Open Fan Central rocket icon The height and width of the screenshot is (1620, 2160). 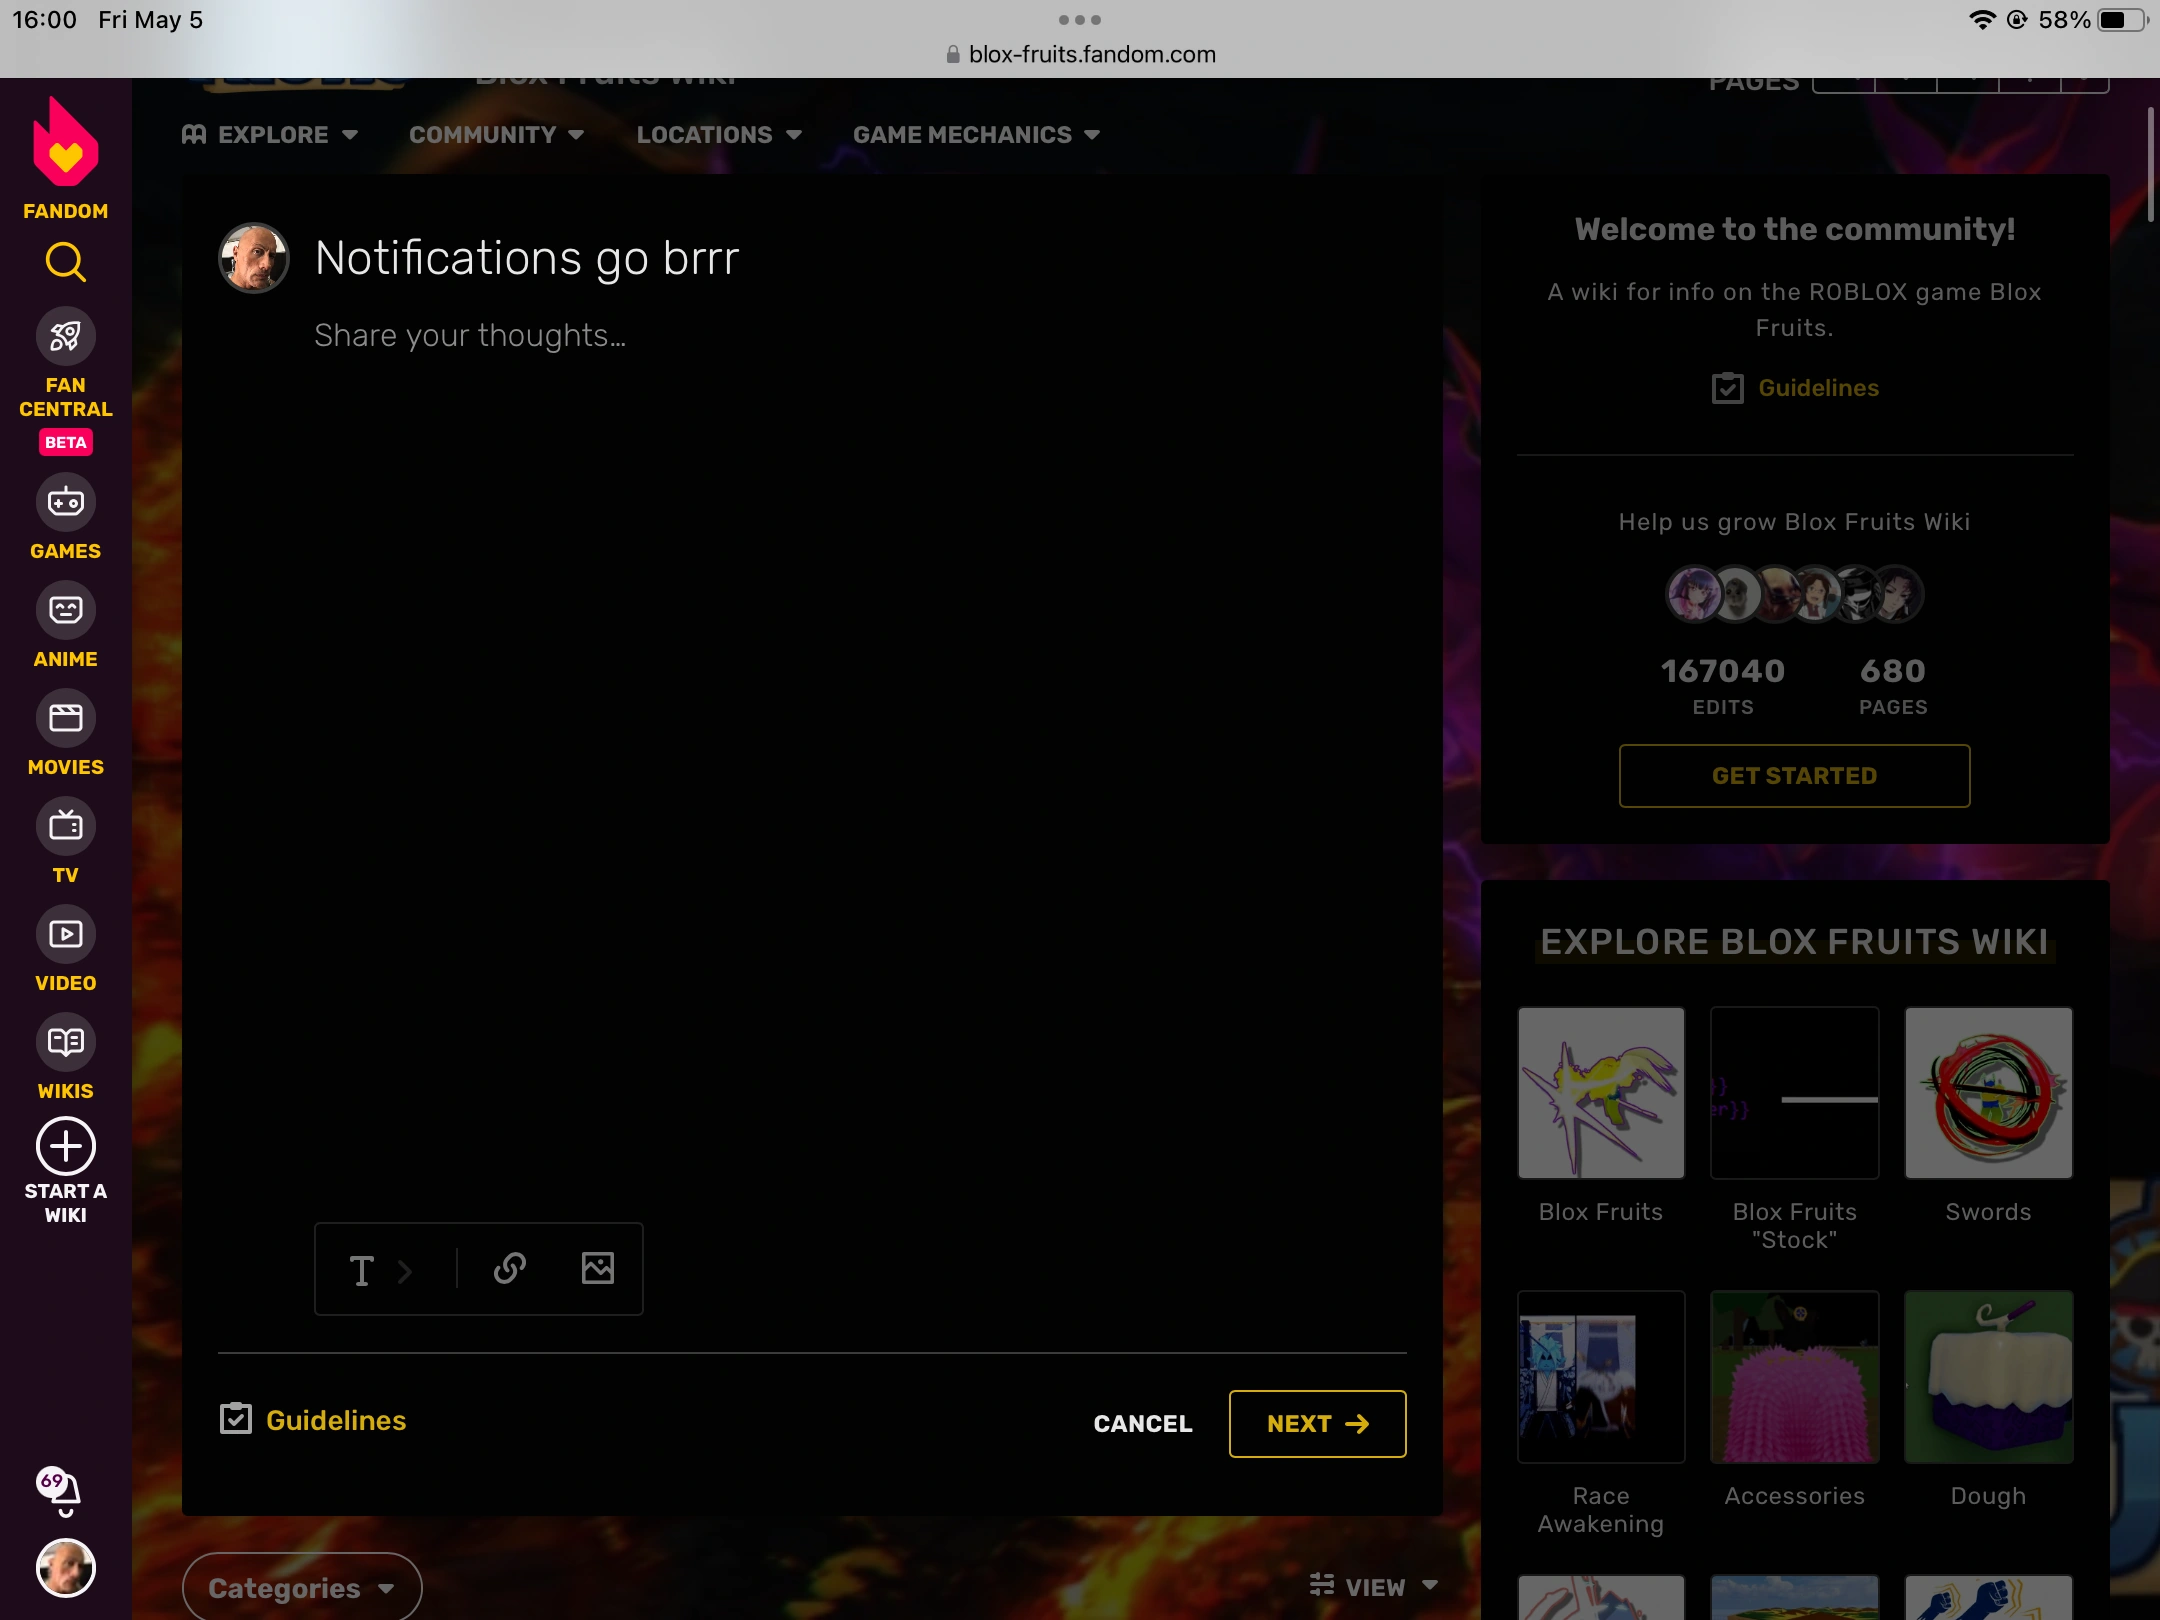point(65,337)
